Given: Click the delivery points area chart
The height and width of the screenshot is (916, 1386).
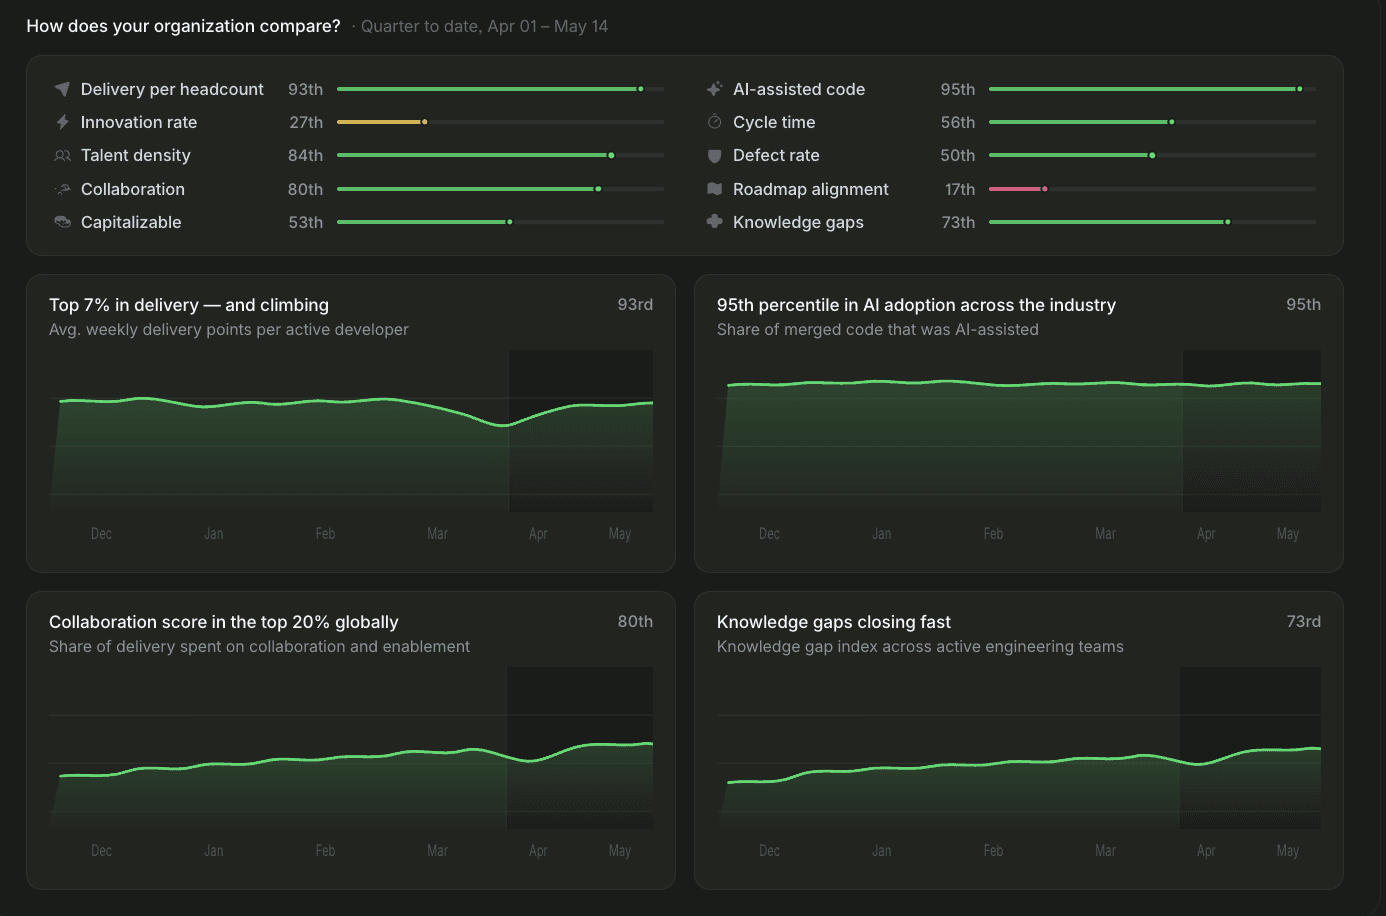Looking at the screenshot, I should pyautogui.click(x=351, y=431).
